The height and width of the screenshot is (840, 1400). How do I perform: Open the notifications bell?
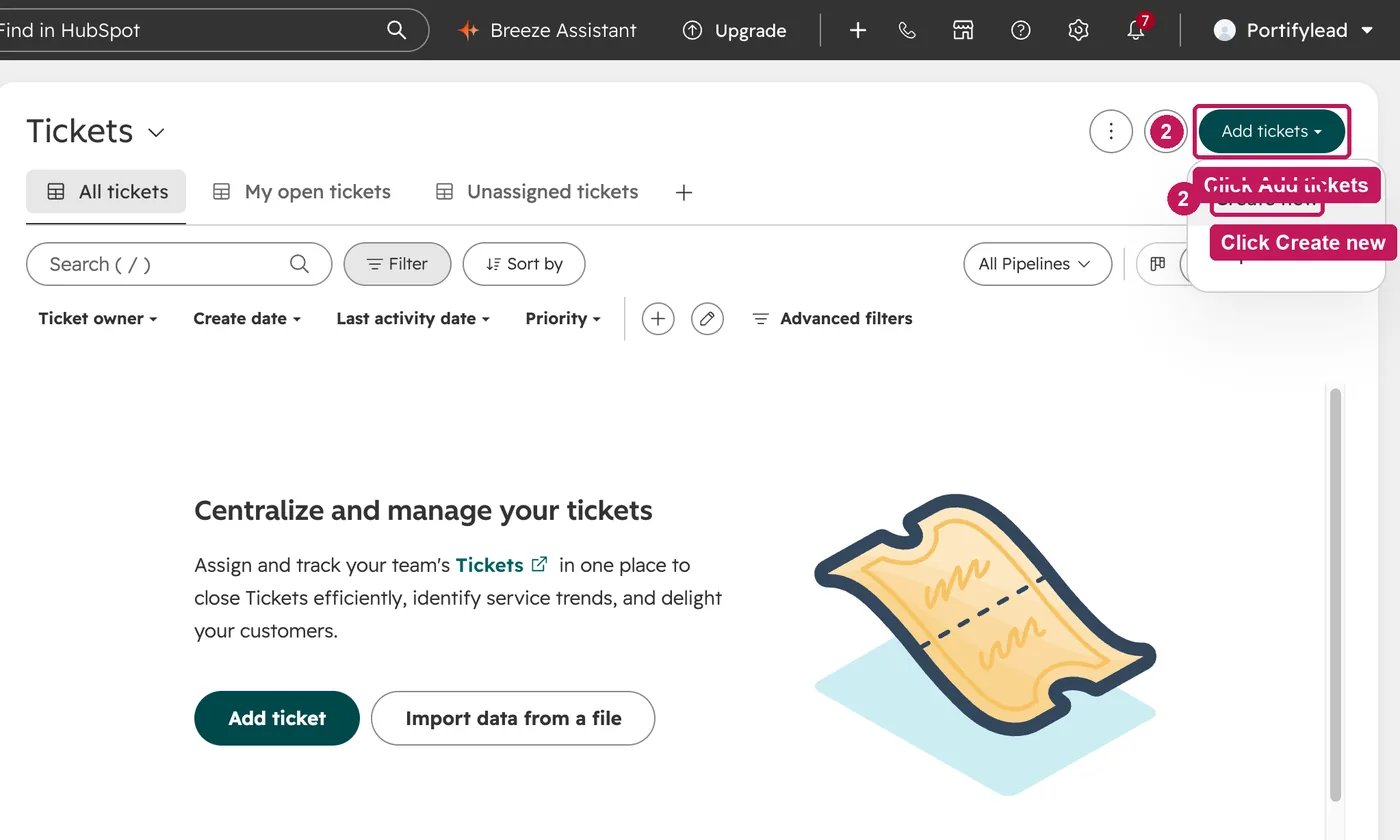tap(1136, 30)
